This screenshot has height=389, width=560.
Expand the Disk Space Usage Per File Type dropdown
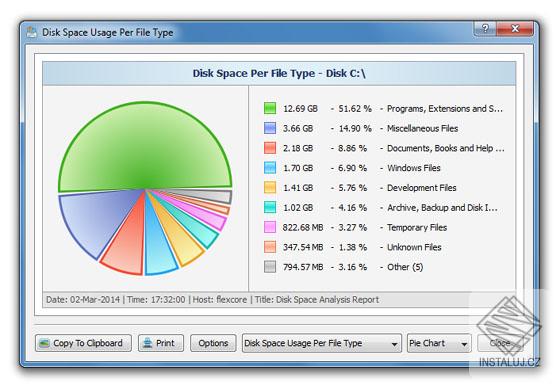[322, 343]
